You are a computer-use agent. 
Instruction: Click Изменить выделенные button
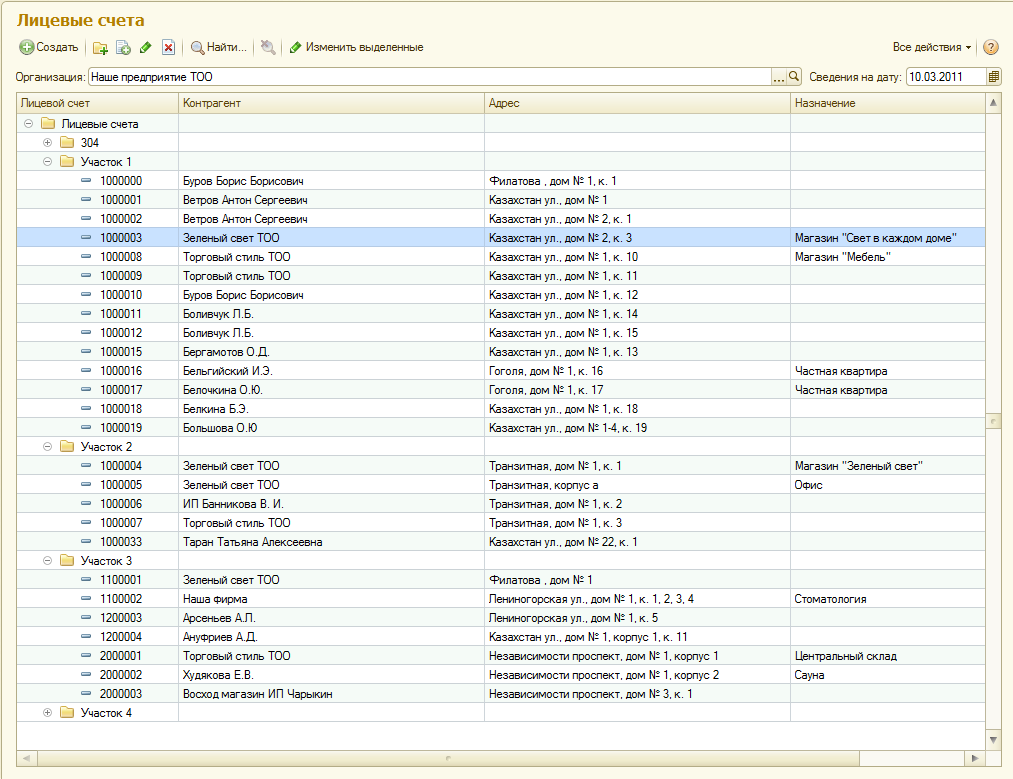(356, 47)
